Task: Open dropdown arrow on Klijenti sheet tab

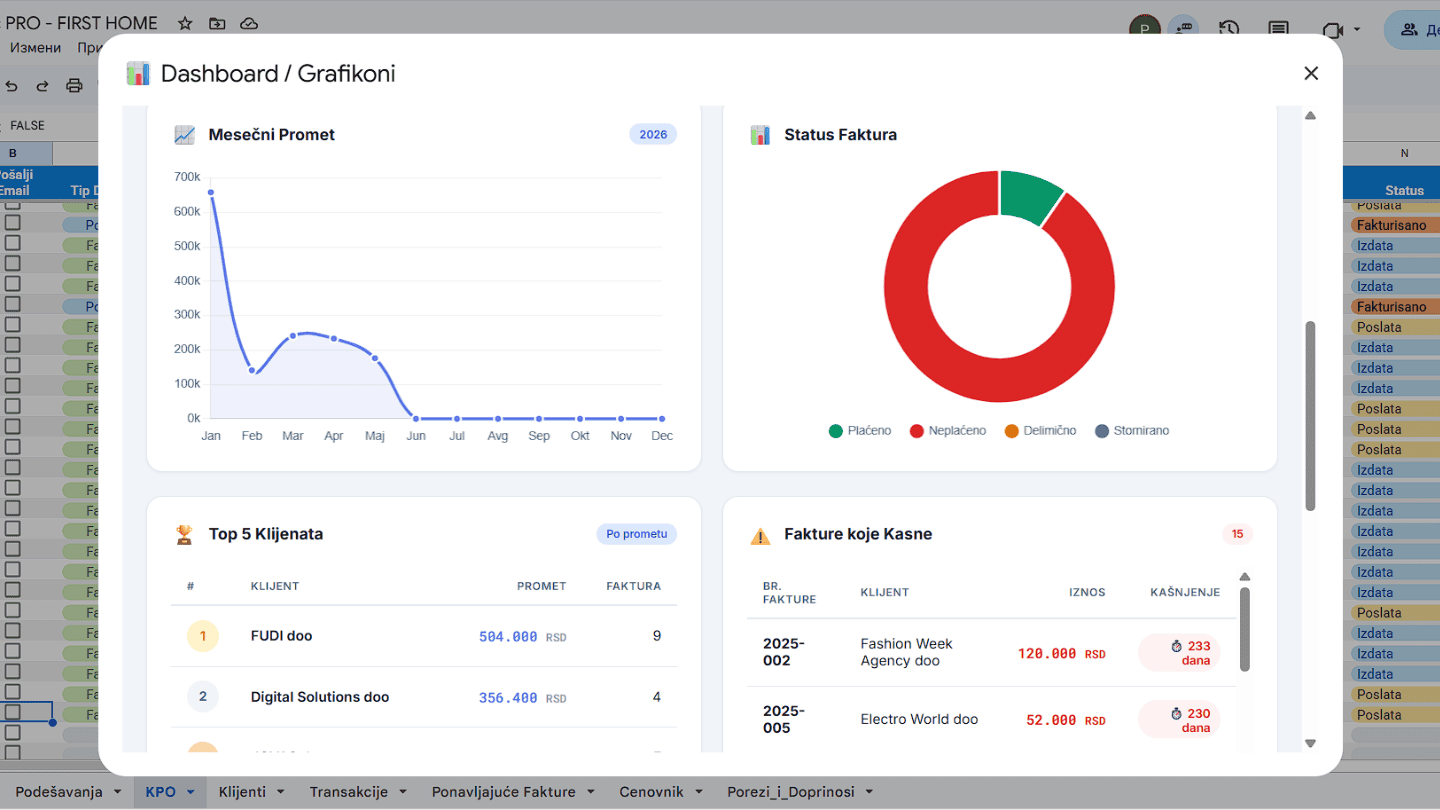Action: pos(280,792)
